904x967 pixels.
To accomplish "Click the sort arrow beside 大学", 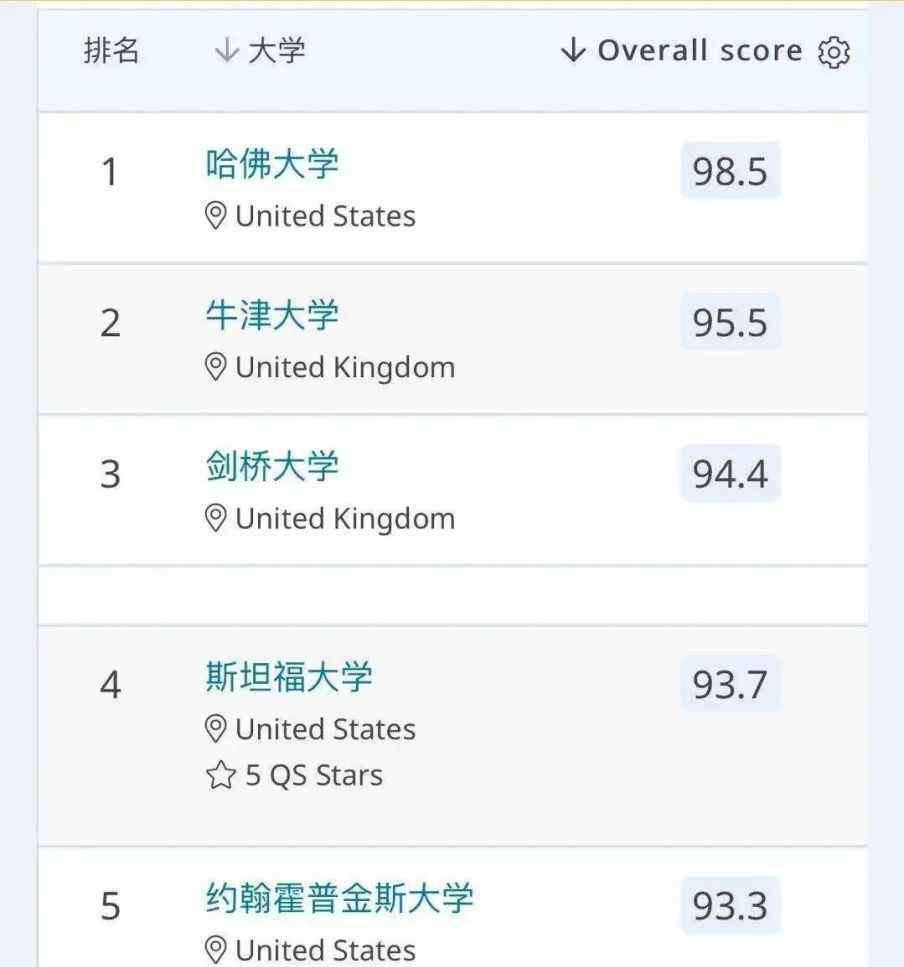I will click(x=226, y=51).
